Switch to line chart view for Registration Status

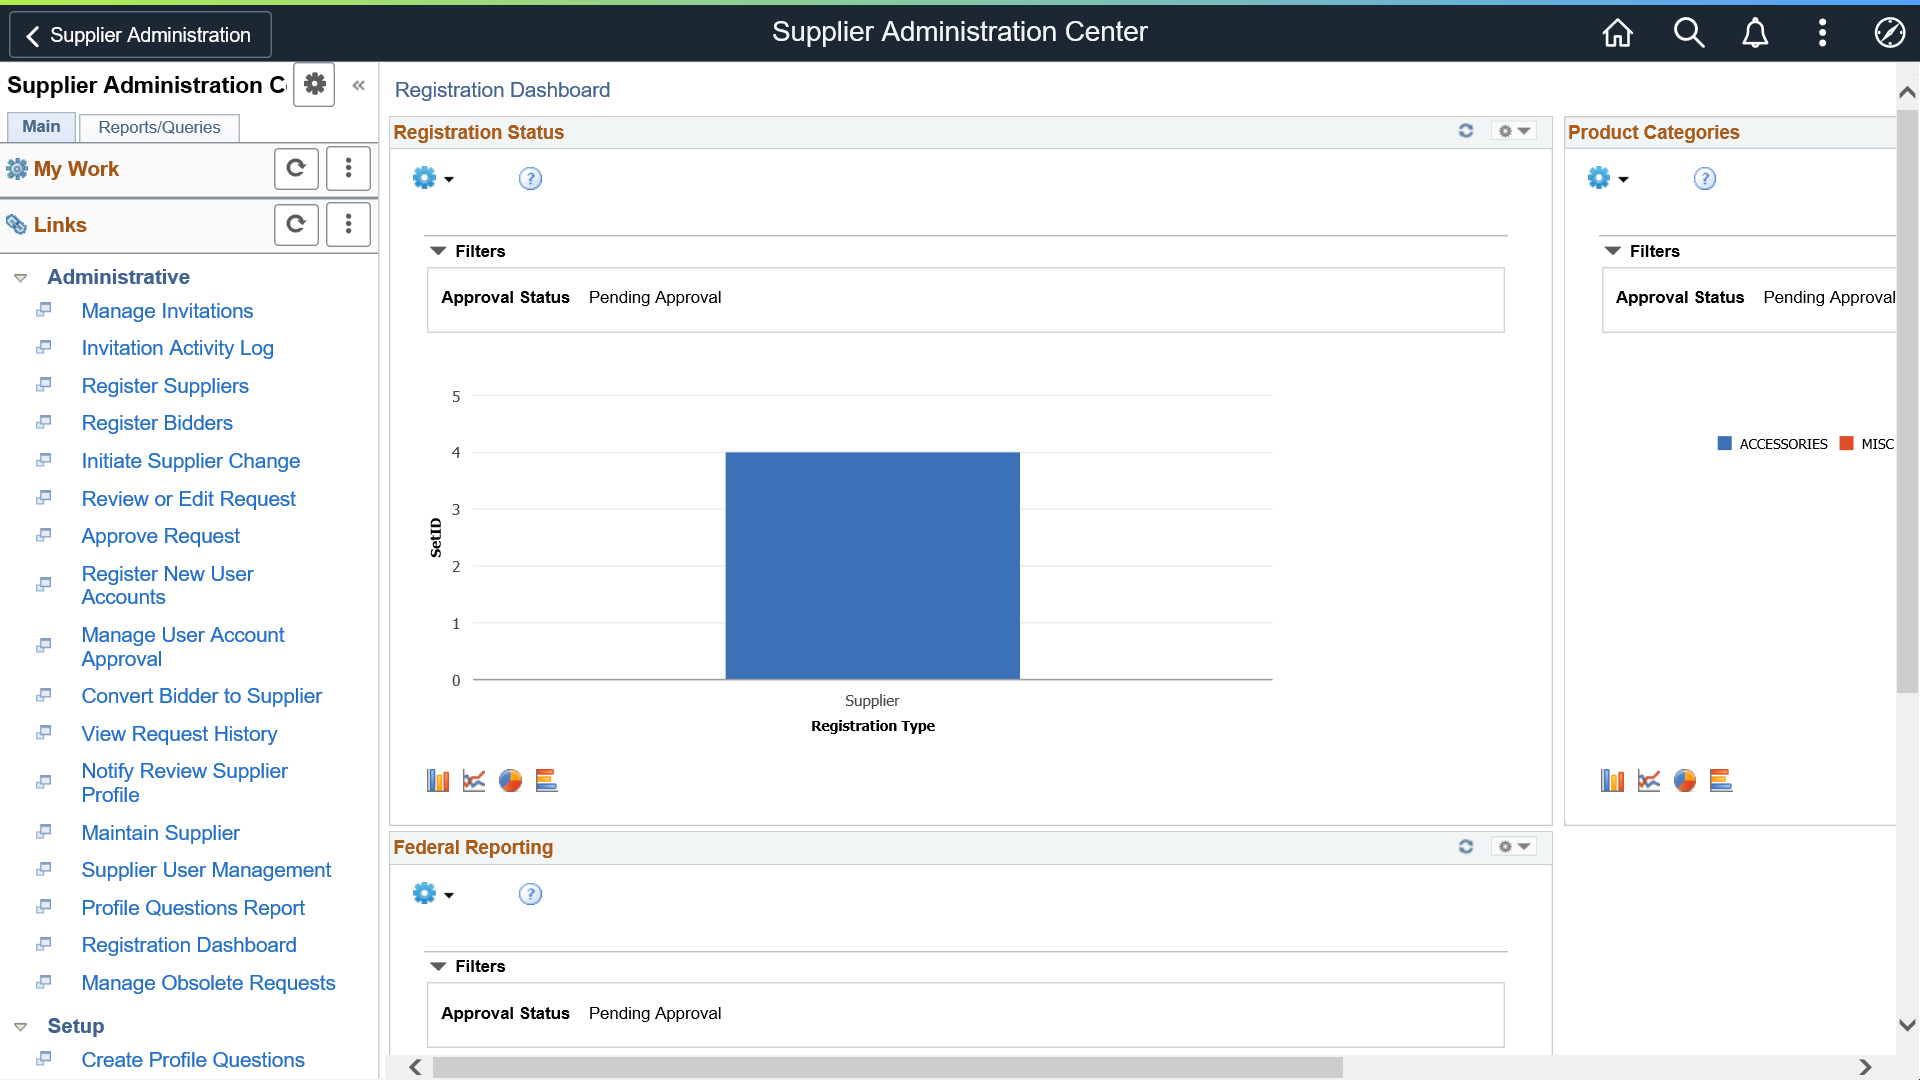(473, 781)
